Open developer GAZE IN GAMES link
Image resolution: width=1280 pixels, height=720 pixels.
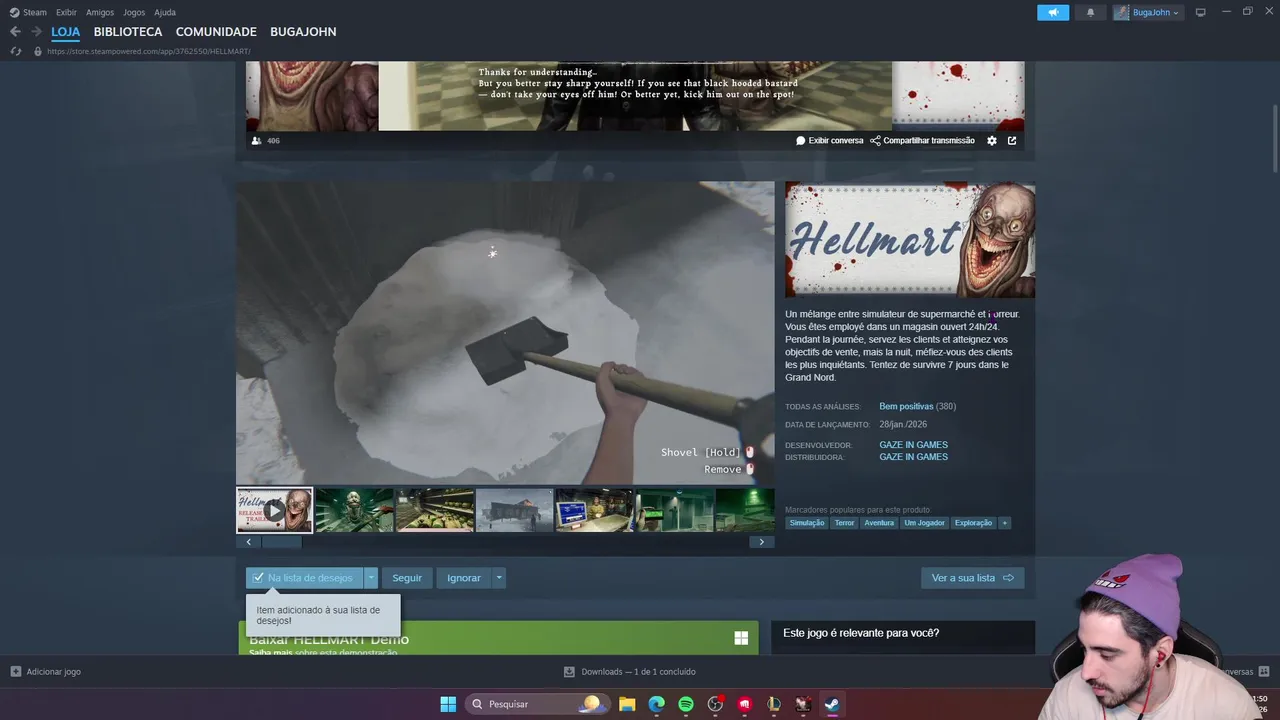[x=913, y=445]
